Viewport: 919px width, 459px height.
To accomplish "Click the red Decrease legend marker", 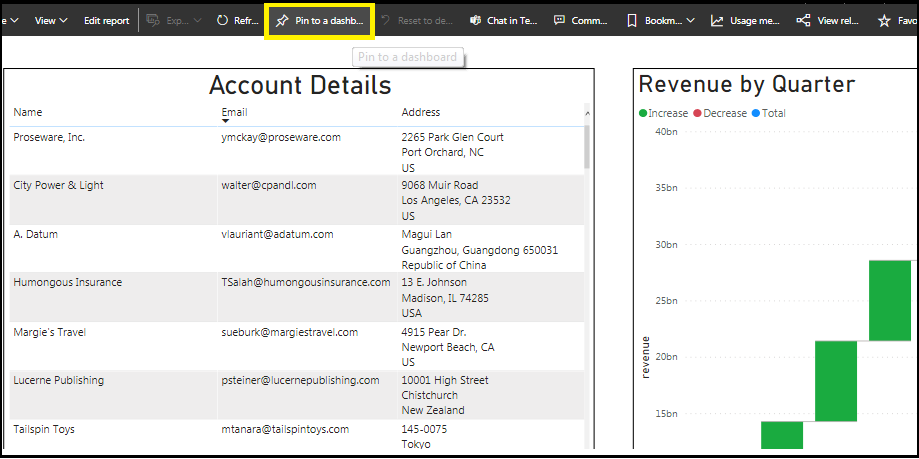I will (x=697, y=113).
